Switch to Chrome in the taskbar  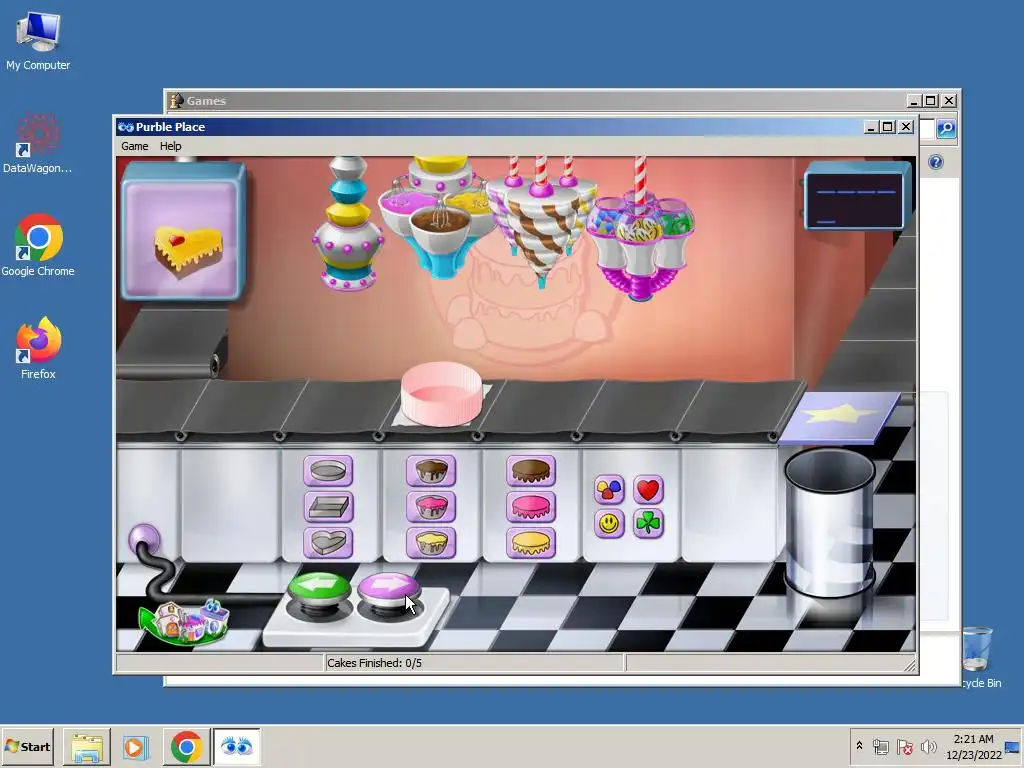[186, 746]
